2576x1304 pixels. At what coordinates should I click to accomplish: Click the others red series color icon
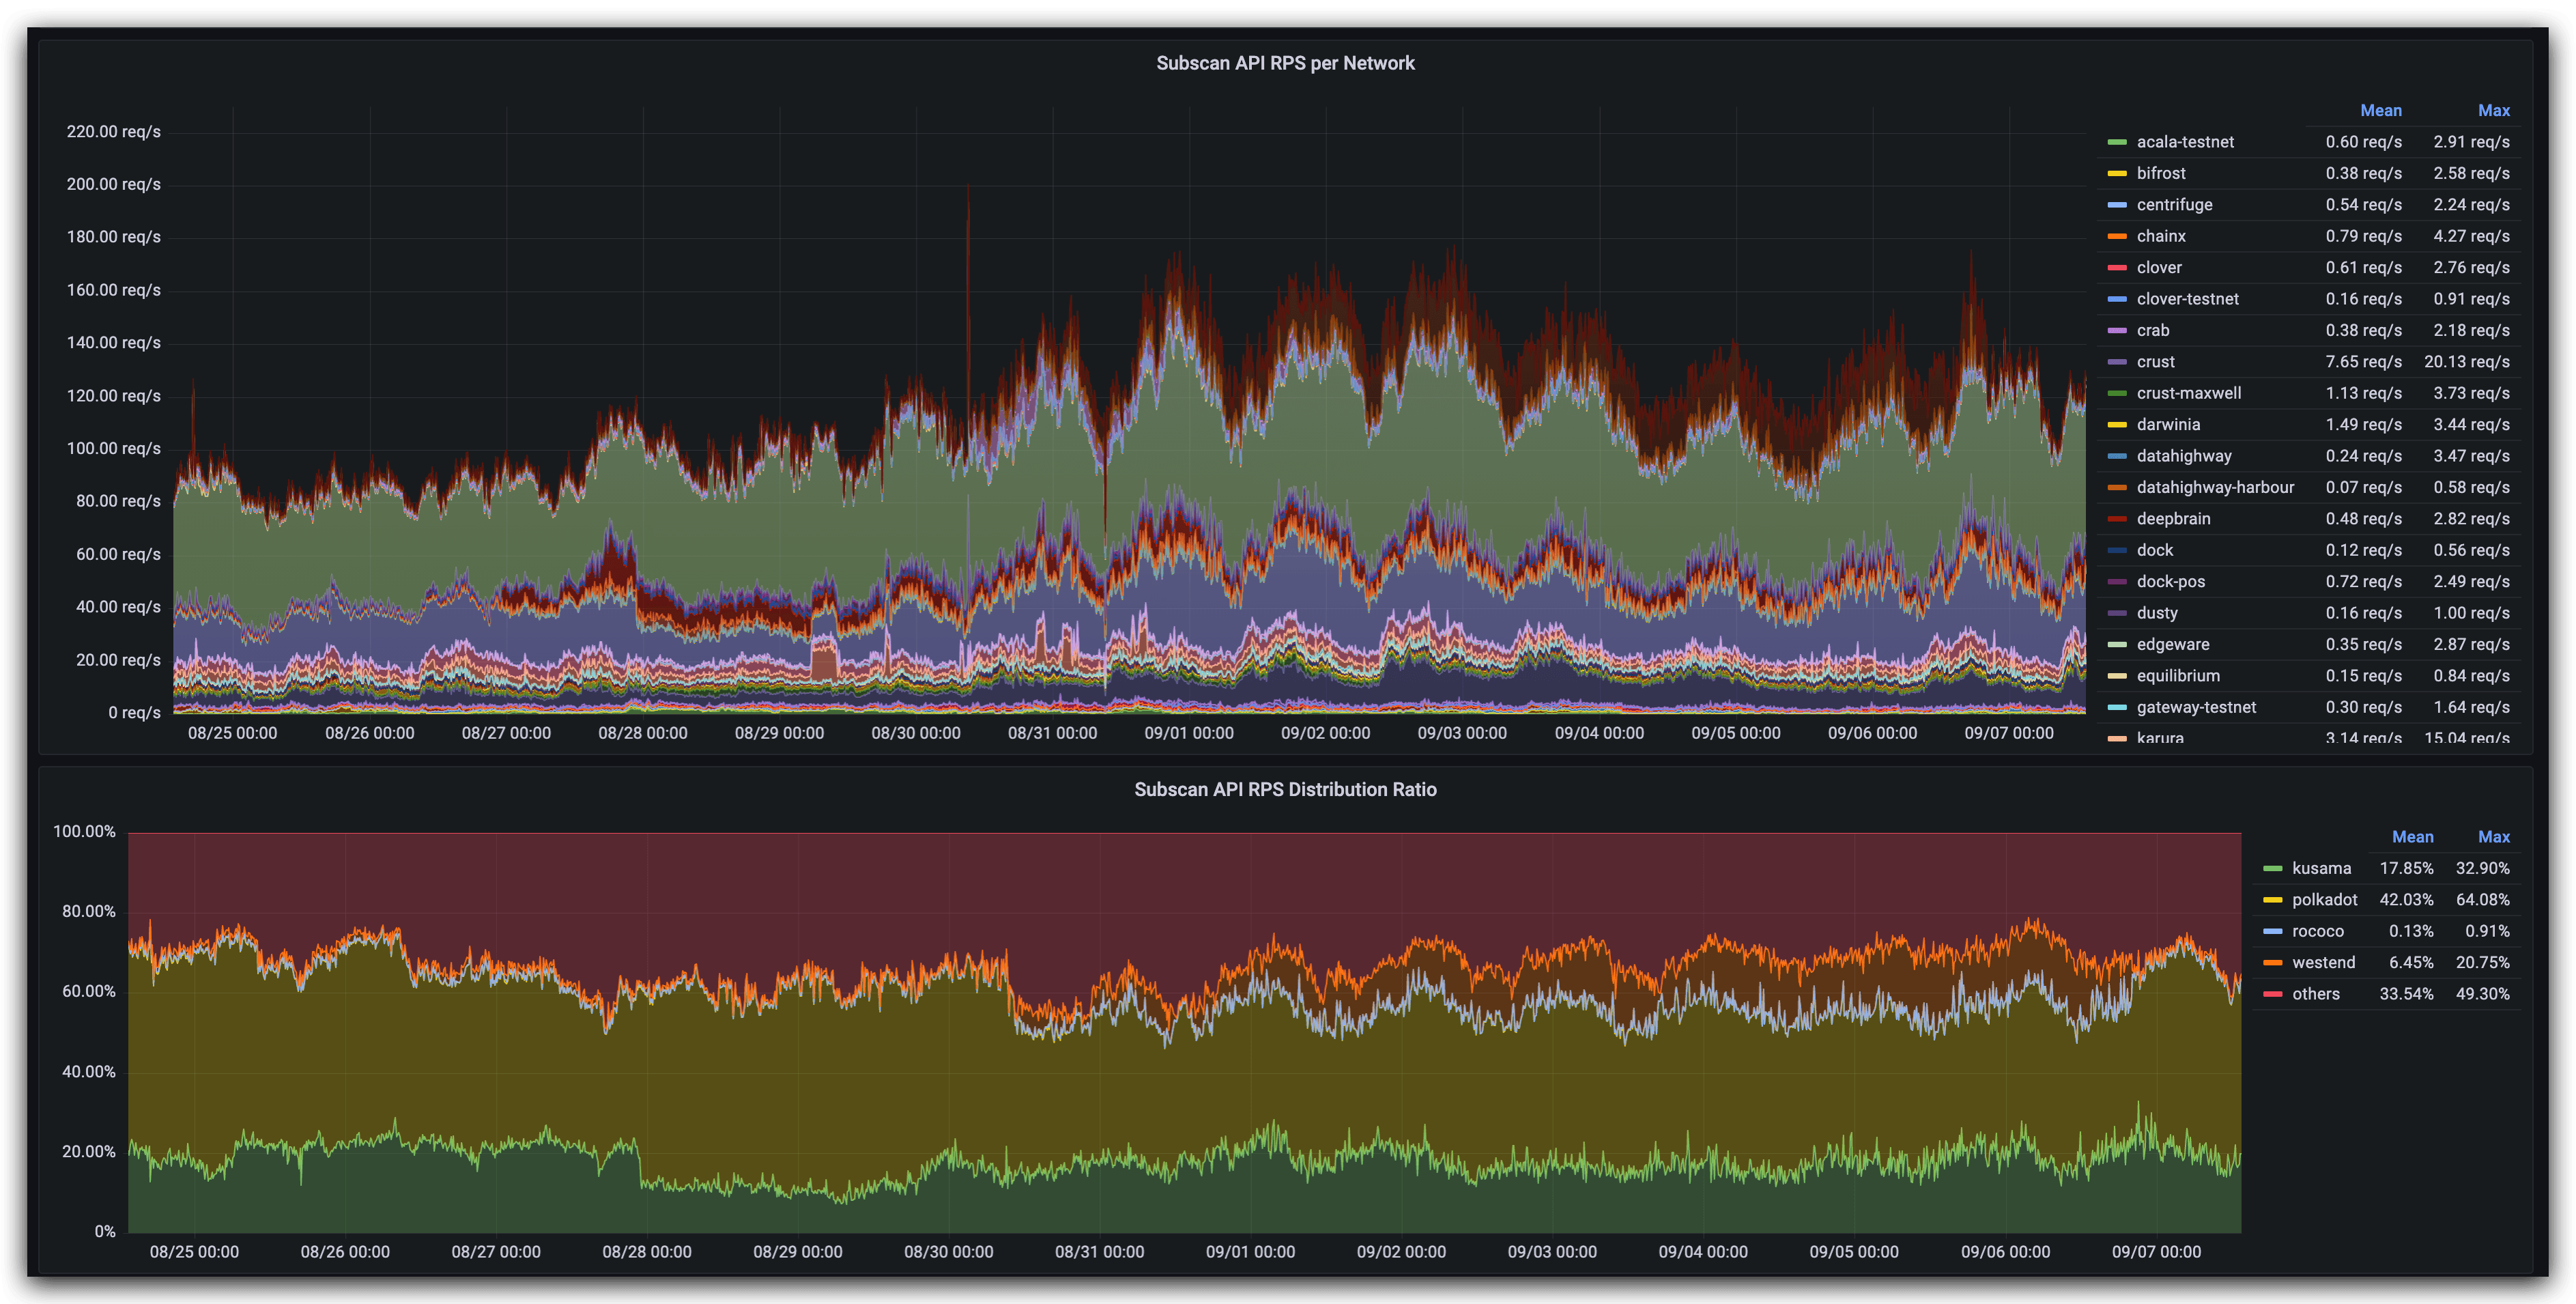[x=2272, y=994]
